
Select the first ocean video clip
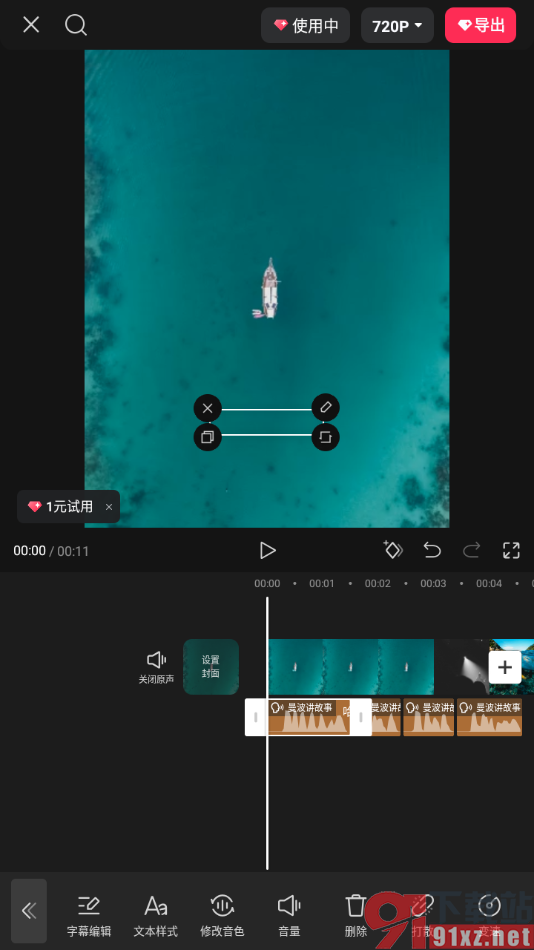(351, 666)
